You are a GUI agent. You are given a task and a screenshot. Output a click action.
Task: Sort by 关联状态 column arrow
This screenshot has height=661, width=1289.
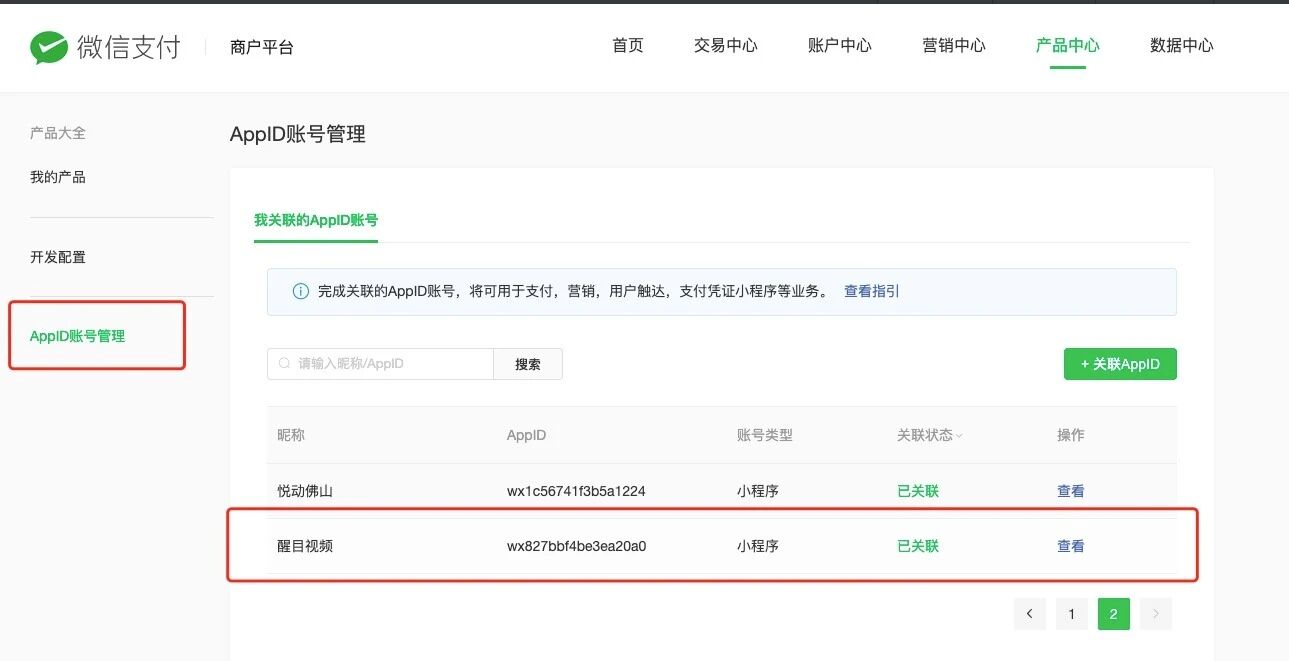(959, 436)
